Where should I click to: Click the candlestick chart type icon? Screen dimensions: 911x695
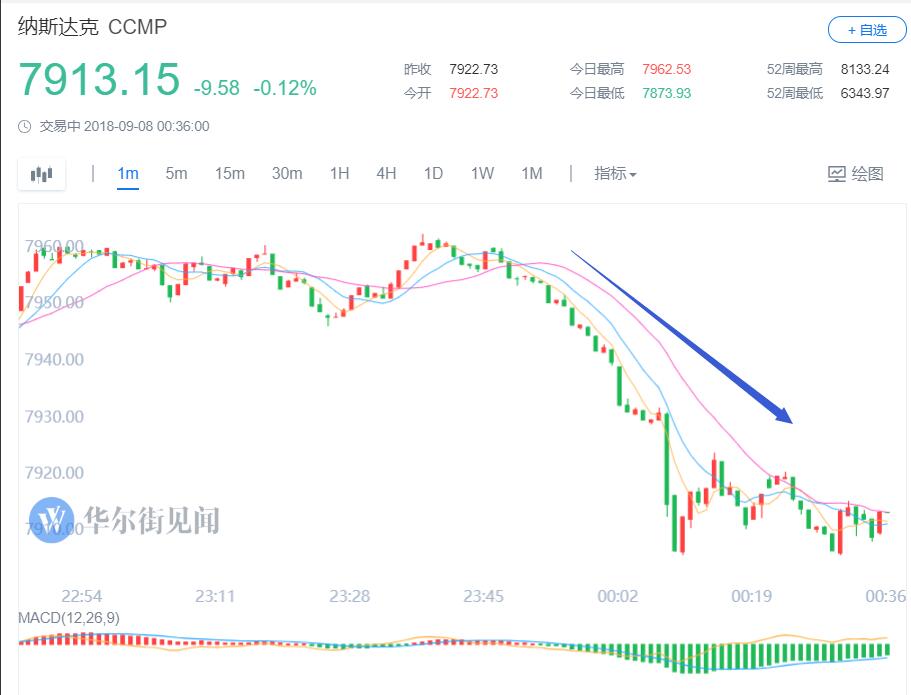(41, 174)
